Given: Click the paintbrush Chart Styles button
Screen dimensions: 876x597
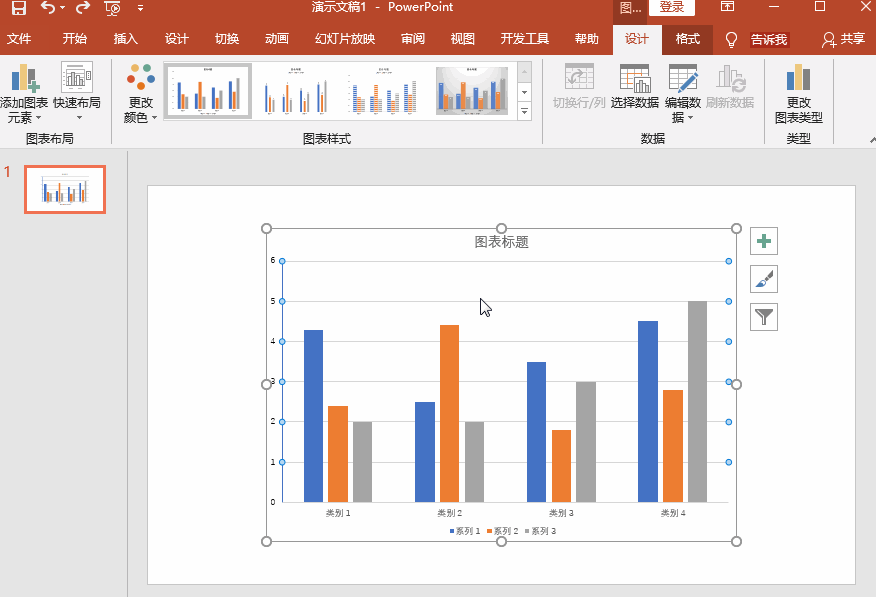Looking at the screenshot, I should pos(764,279).
